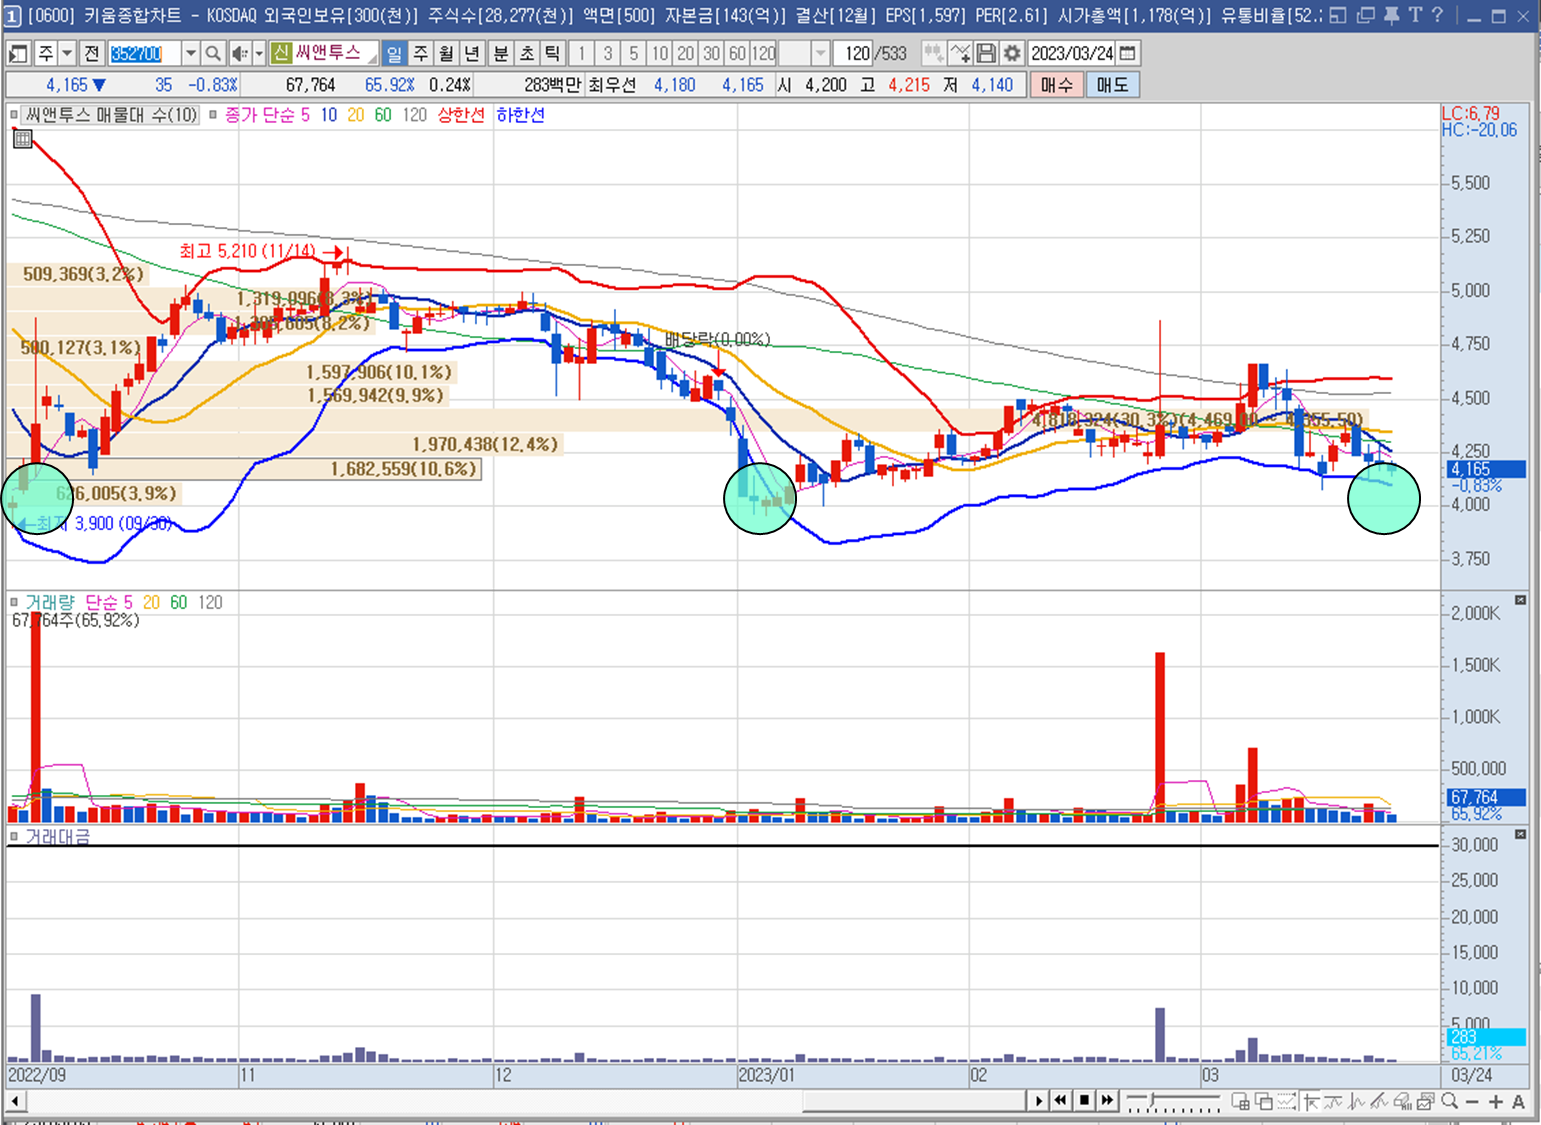Image resolution: width=1541 pixels, height=1125 pixels.
Task: Click the 종가 단순 moving average label
Action: click(259, 116)
